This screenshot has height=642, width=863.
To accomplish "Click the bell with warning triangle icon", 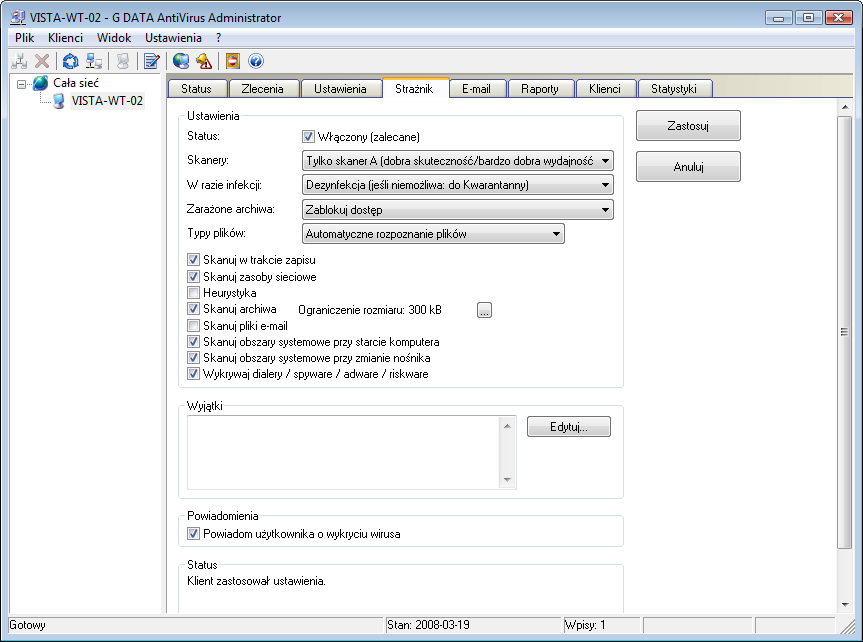I will 204,61.
